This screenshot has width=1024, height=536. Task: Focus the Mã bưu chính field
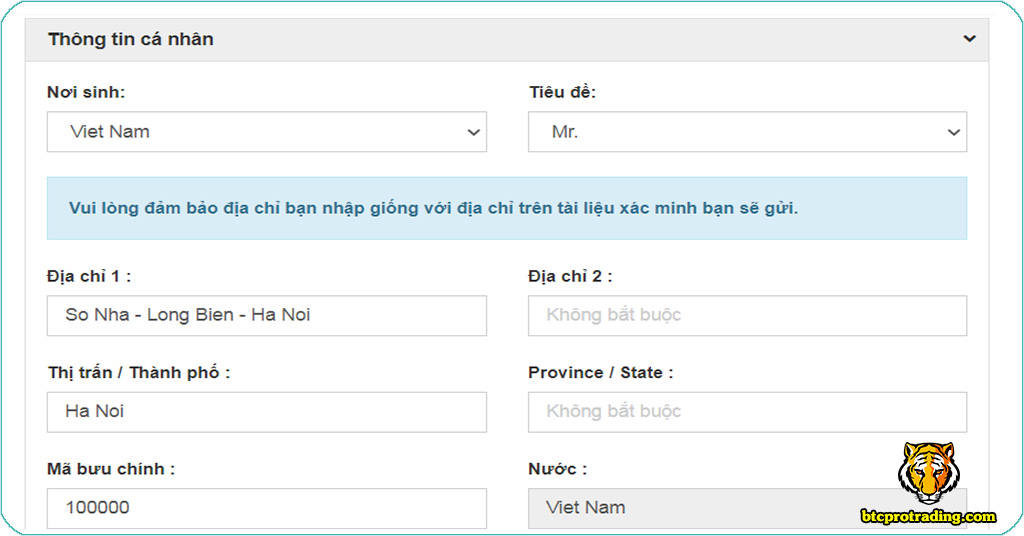266,507
